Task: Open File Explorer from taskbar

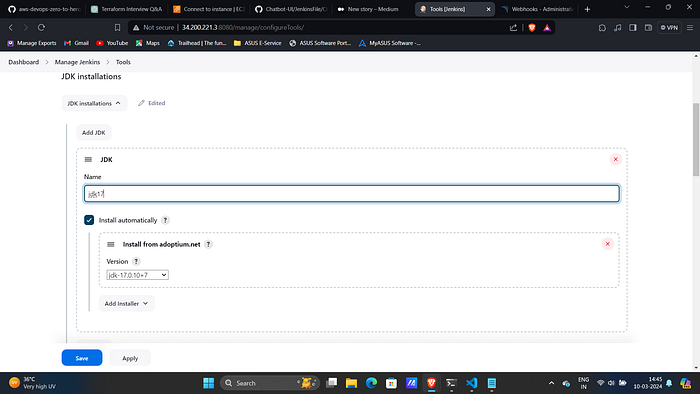Action: [x=351, y=383]
